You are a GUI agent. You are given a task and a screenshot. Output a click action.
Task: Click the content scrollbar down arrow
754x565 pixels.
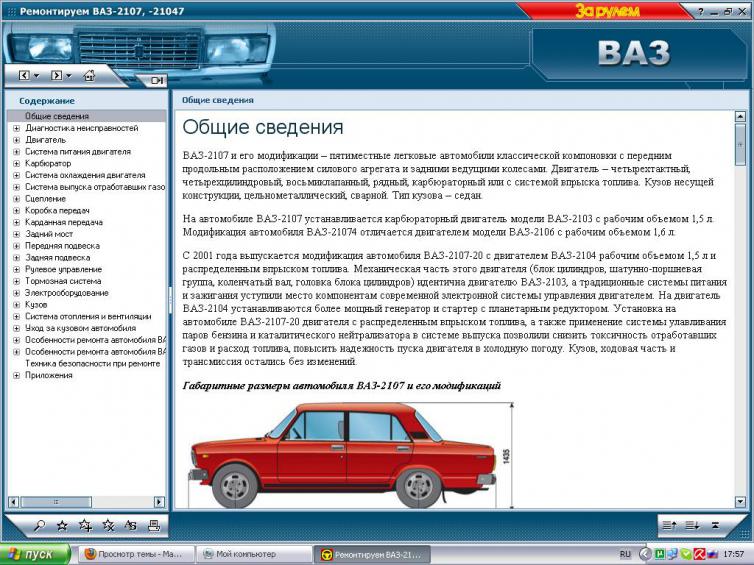740,502
